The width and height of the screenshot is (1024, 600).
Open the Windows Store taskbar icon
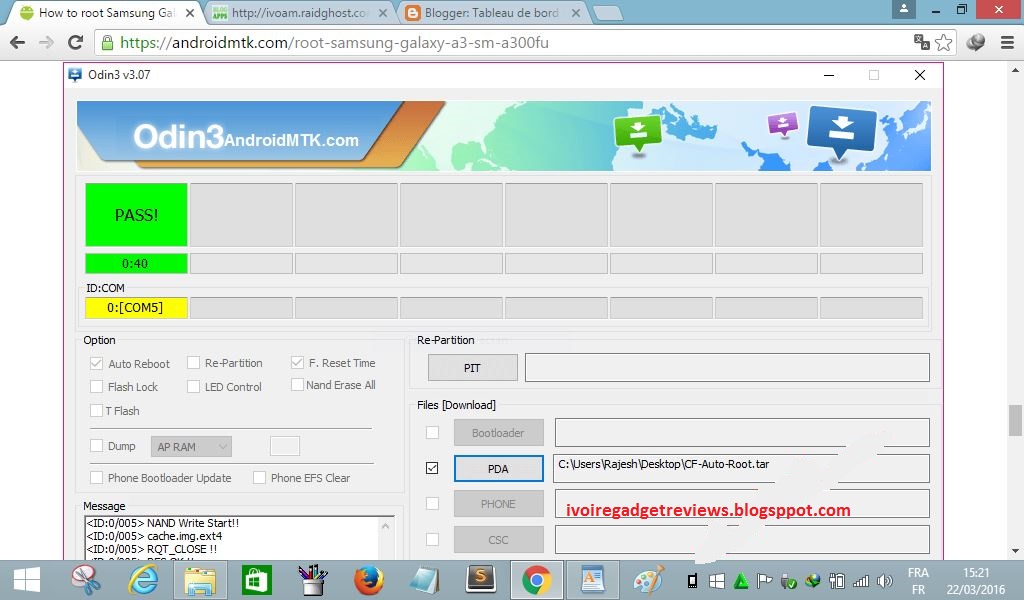(x=256, y=580)
